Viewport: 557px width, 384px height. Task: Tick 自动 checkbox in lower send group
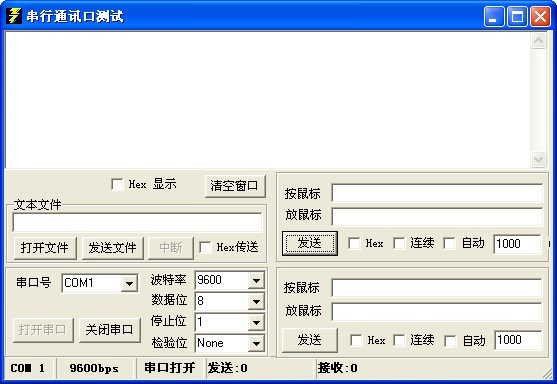(450, 341)
